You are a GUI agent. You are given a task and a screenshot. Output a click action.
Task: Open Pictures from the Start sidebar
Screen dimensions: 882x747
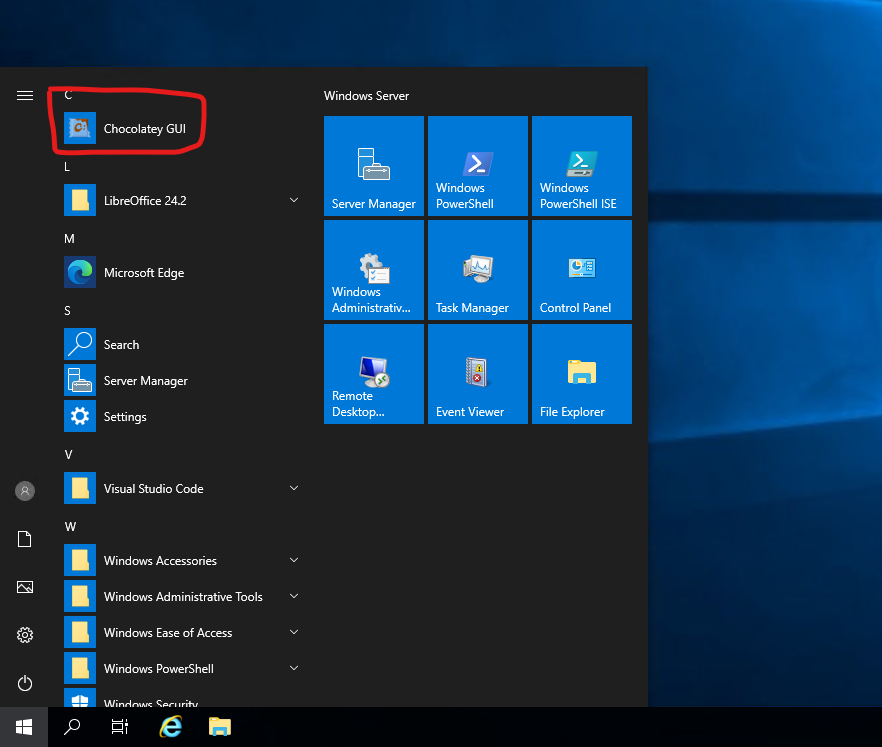(25, 587)
